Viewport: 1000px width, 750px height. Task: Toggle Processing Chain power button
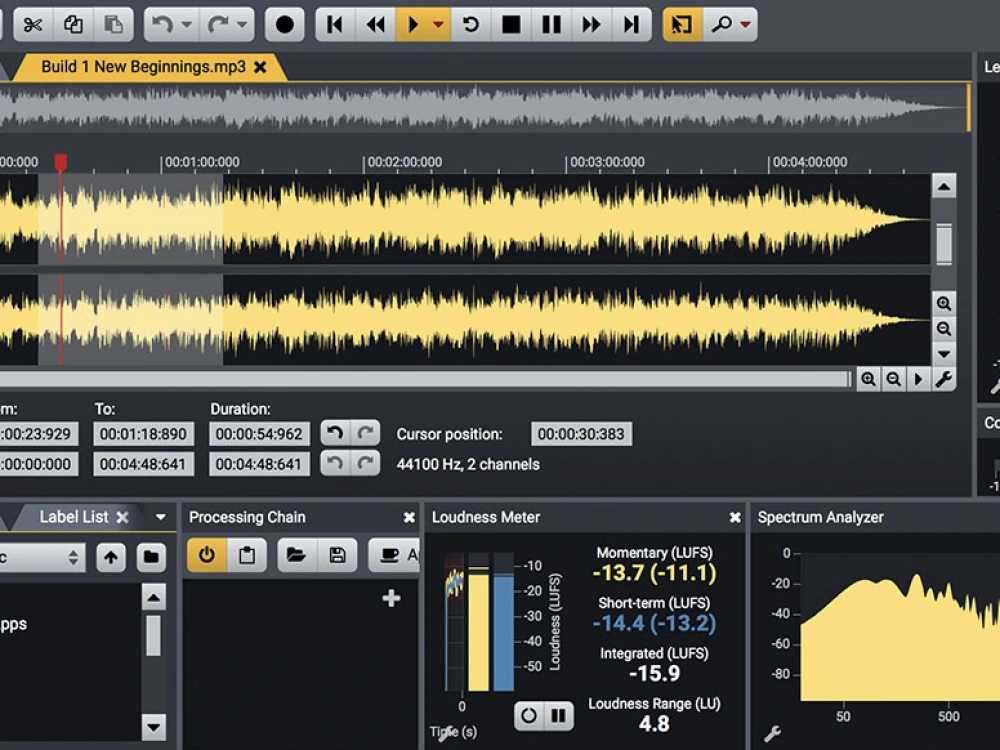click(207, 555)
